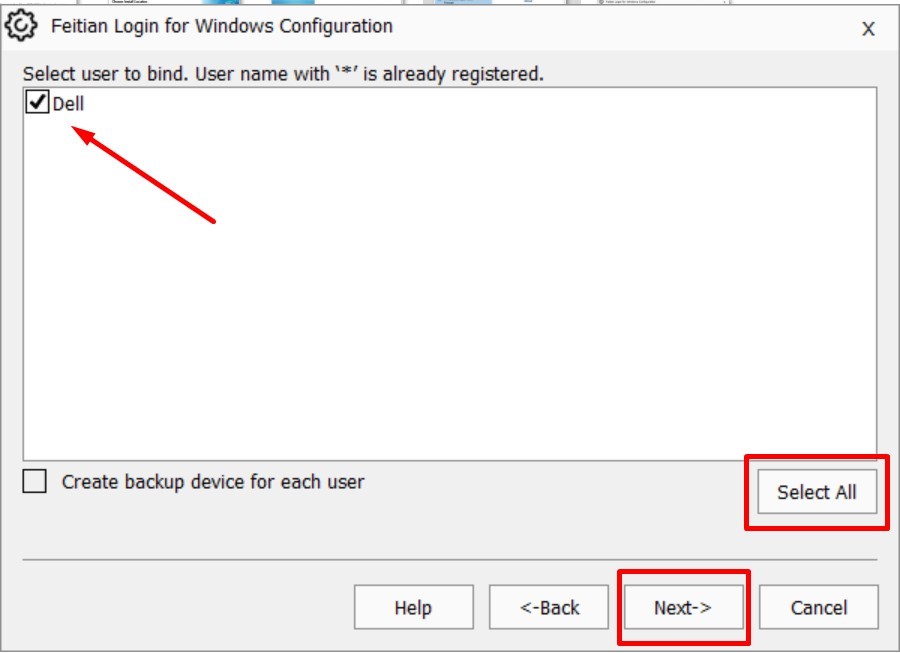900x653 pixels.
Task: Open the rightmost thumbnail in the top strip
Action: point(662,3)
